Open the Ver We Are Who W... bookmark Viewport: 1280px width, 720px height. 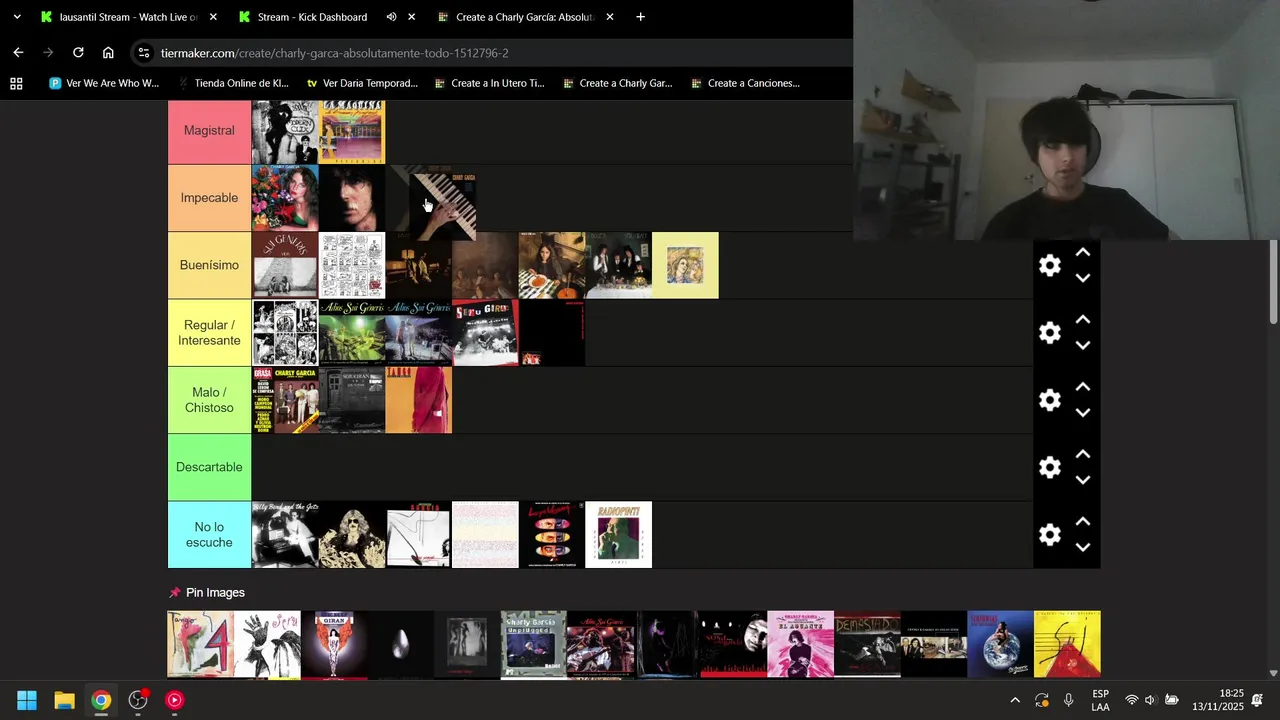click(104, 83)
